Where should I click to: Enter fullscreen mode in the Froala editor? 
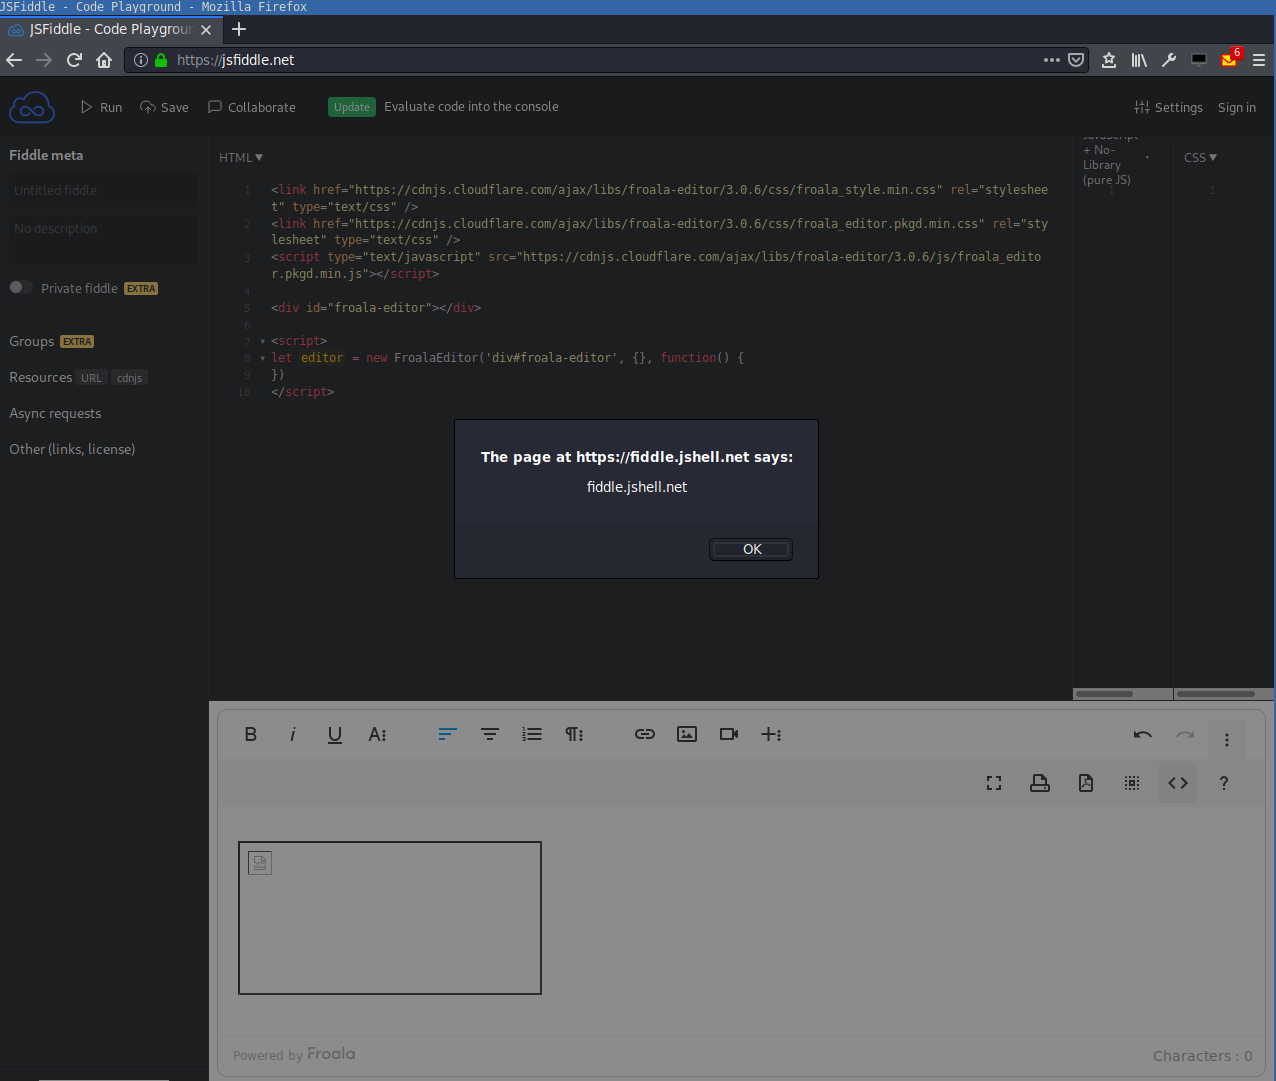tap(994, 783)
